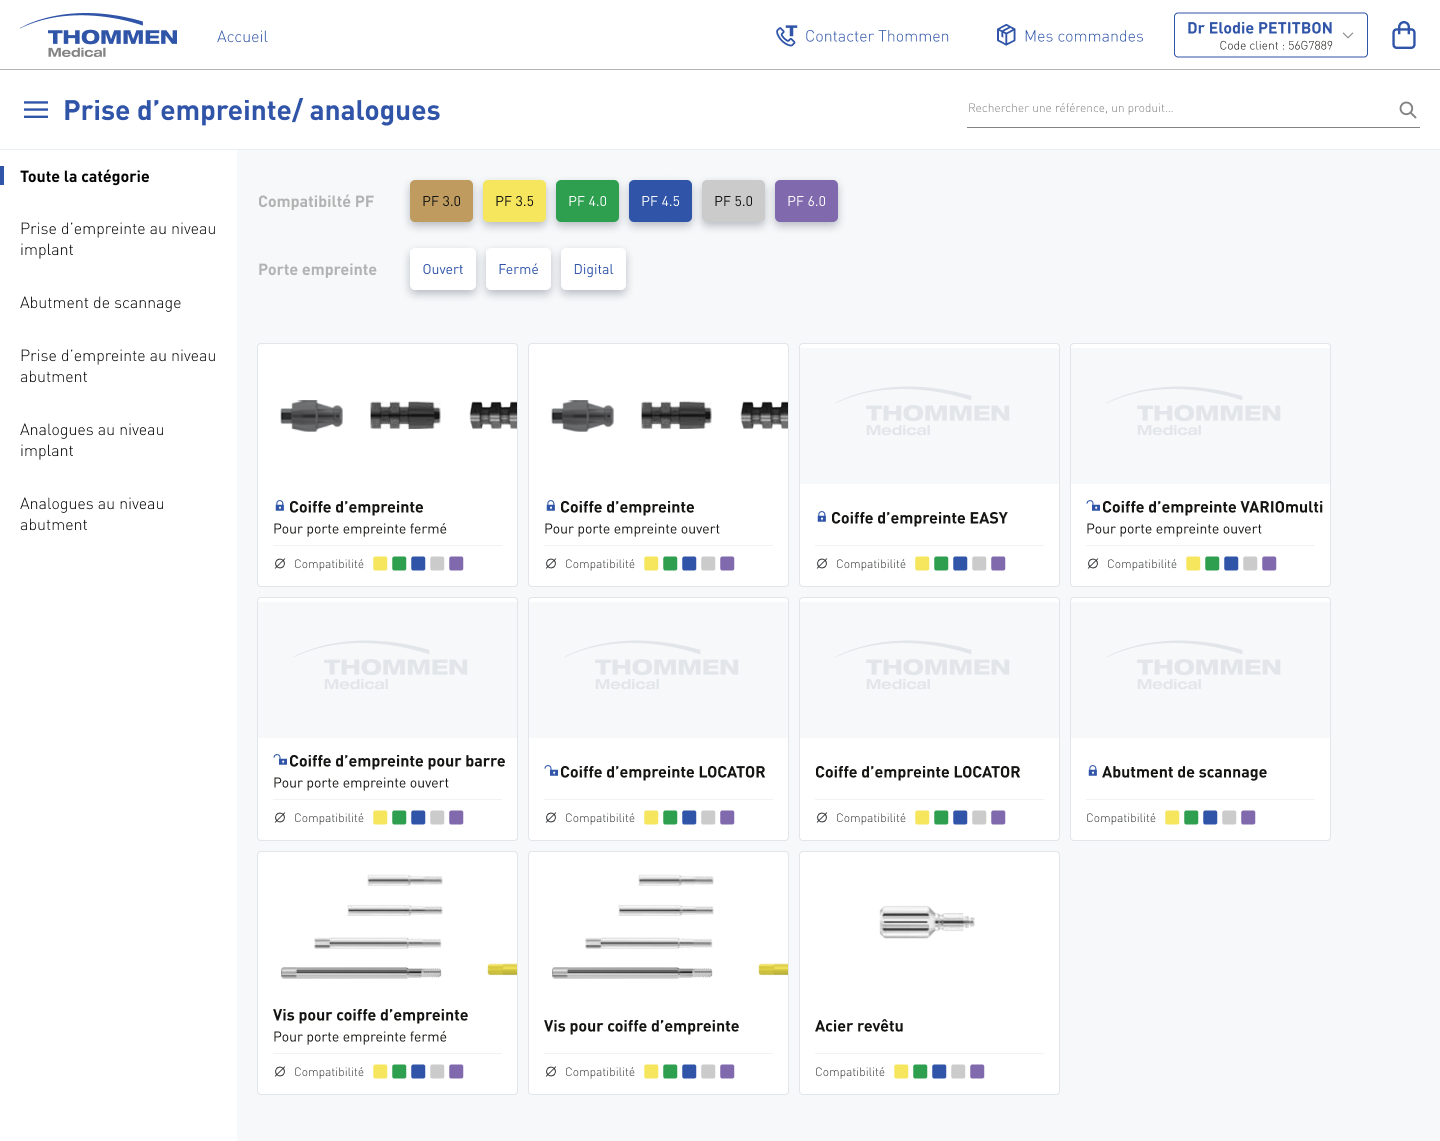1440x1141 pixels.
Task: Click the phone icon beside Contacter Thommen
Action: tap(787, 36)
